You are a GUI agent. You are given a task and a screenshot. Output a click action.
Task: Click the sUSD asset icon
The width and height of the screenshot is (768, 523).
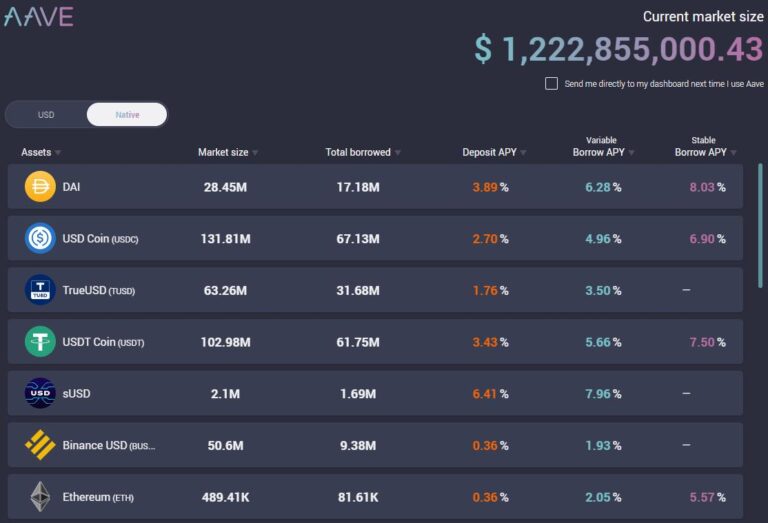pyautogui.click(x=40, y=394)
